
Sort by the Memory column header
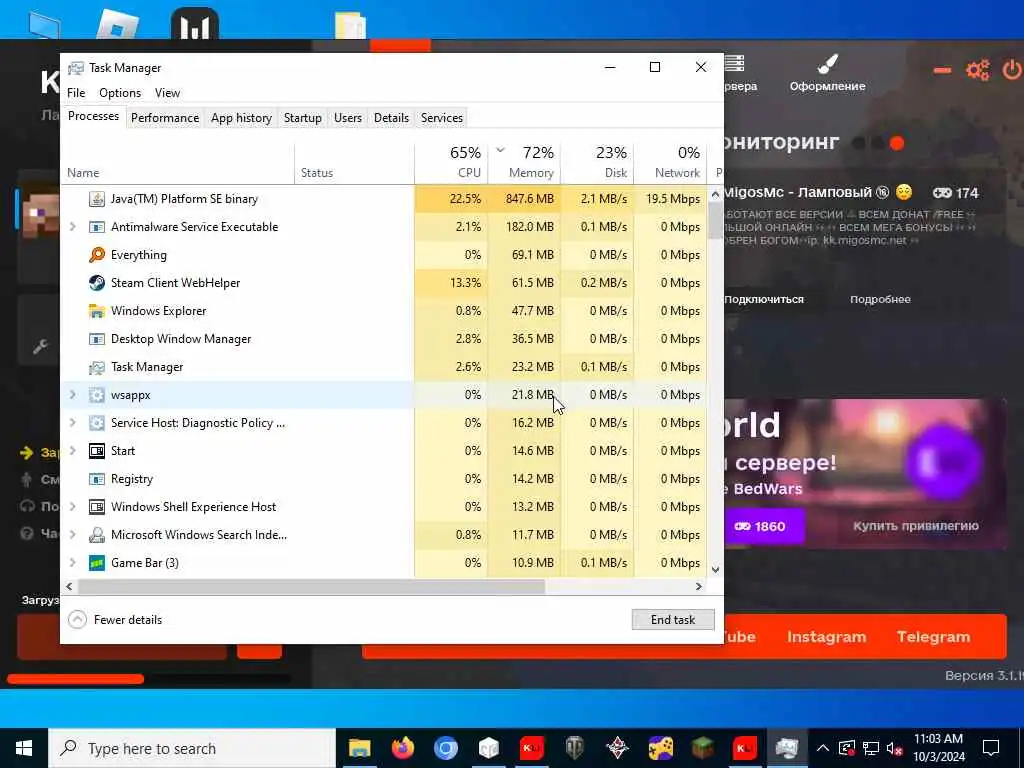(x=524, y=162)
